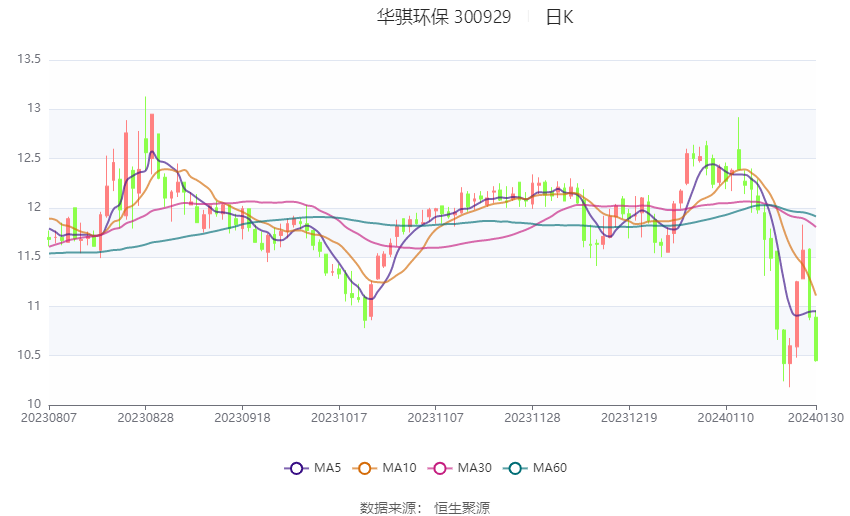Click the MA60 legend text label
Screen dimensions: 850x516
pyautogui.click(x=550, y=468)
